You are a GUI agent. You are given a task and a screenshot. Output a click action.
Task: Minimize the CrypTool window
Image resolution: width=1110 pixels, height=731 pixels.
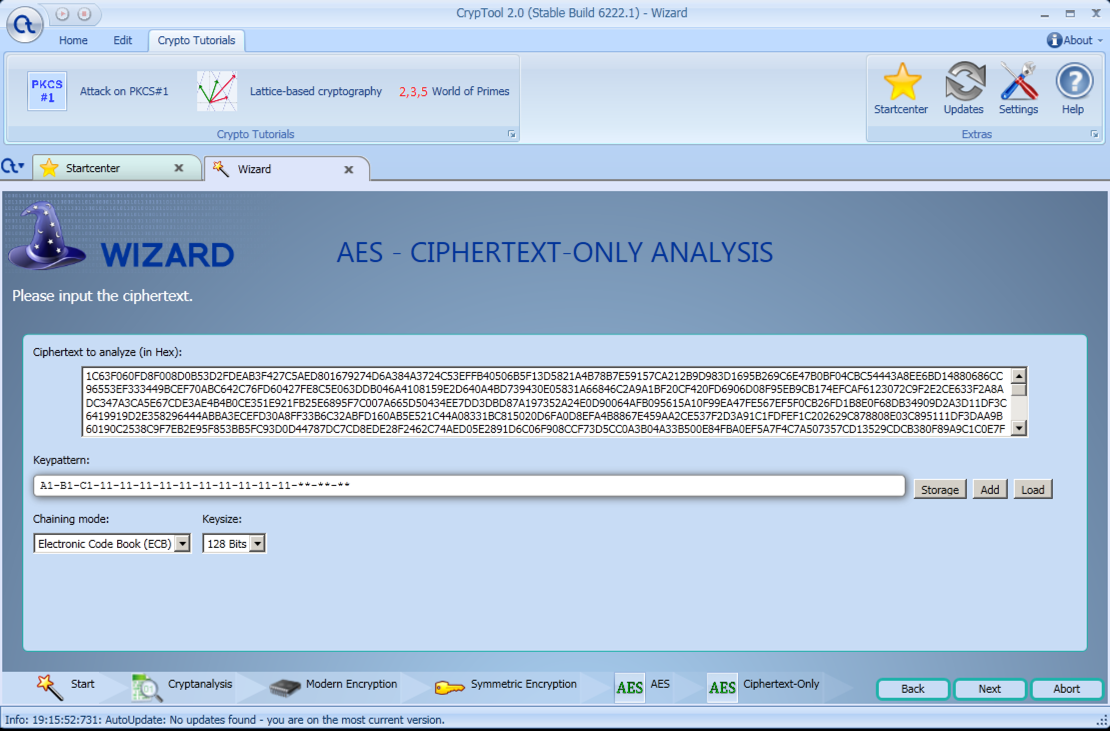pos(1044,13)
